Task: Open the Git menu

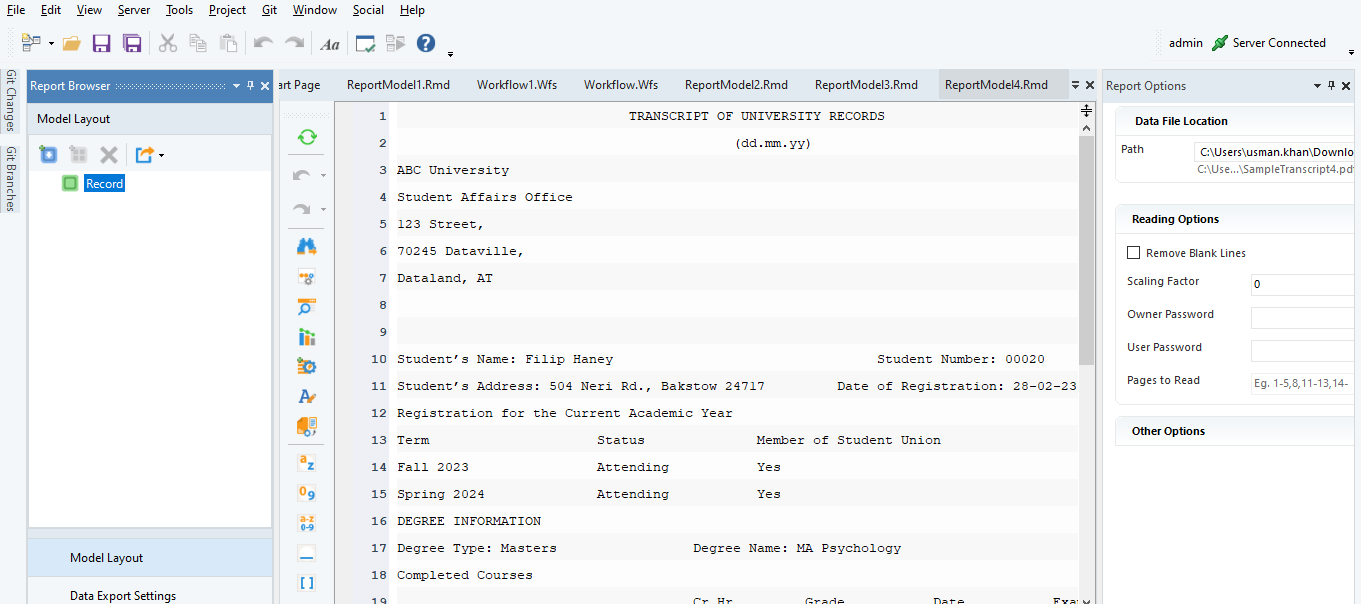Action: (268, 10)
